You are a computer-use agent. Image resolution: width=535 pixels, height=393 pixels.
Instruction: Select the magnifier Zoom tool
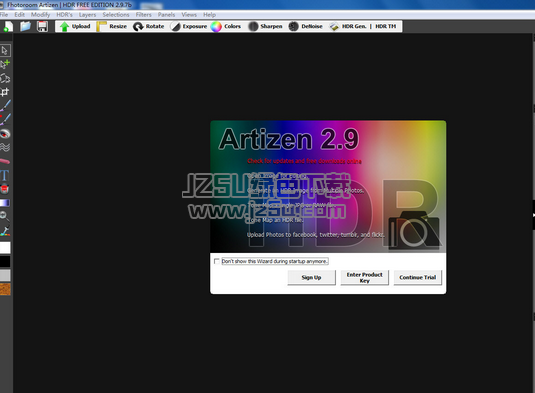coord(4,217)
